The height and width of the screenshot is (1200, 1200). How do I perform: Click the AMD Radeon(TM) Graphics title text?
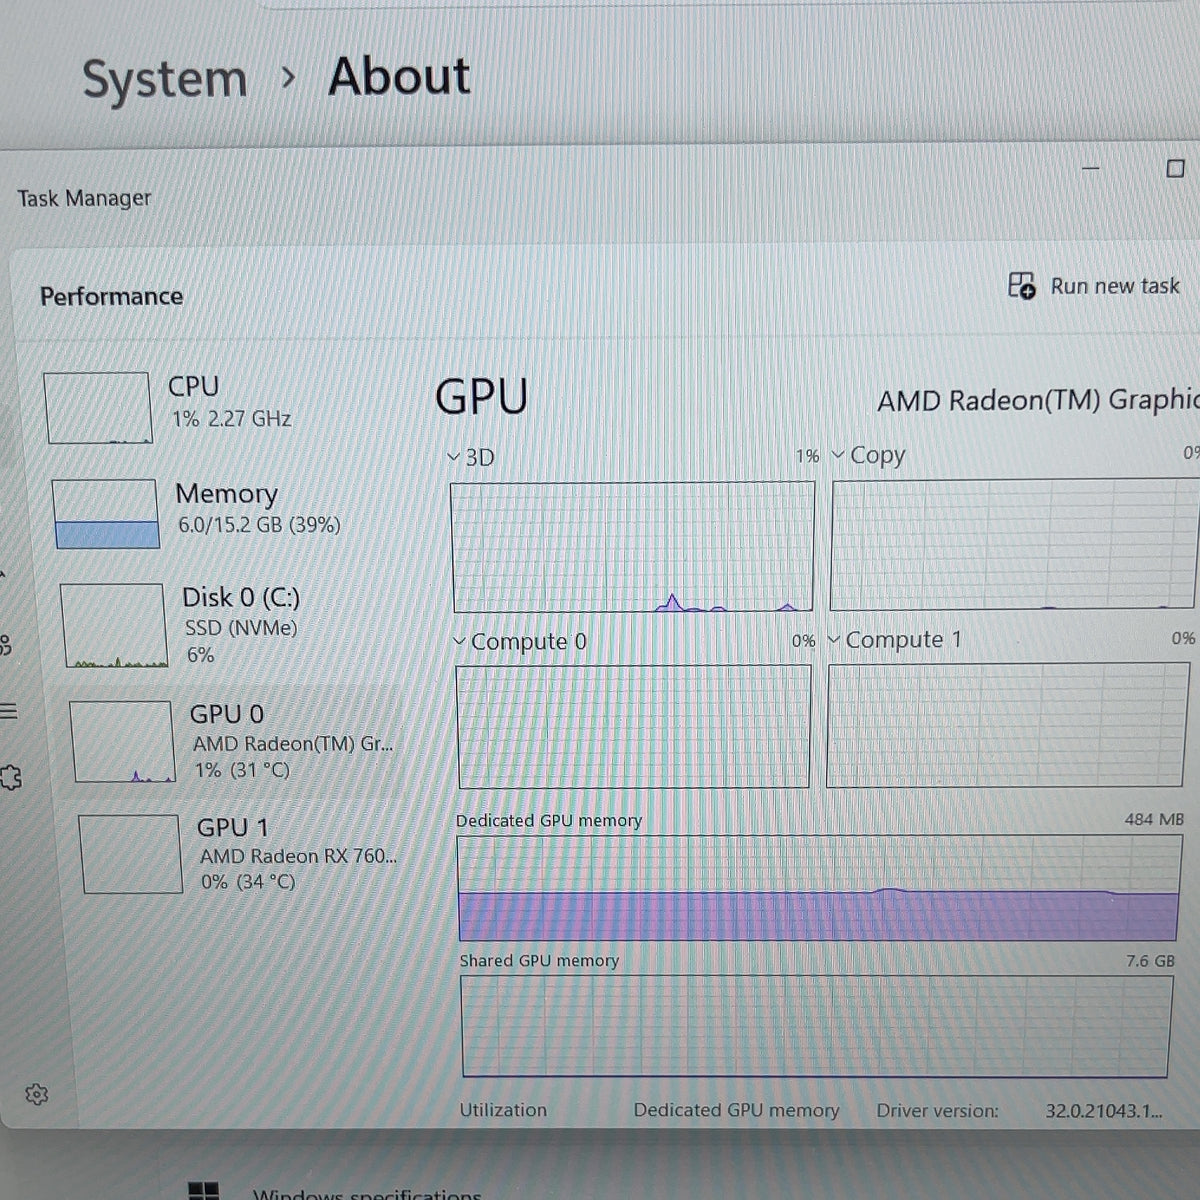point(1038,401)
